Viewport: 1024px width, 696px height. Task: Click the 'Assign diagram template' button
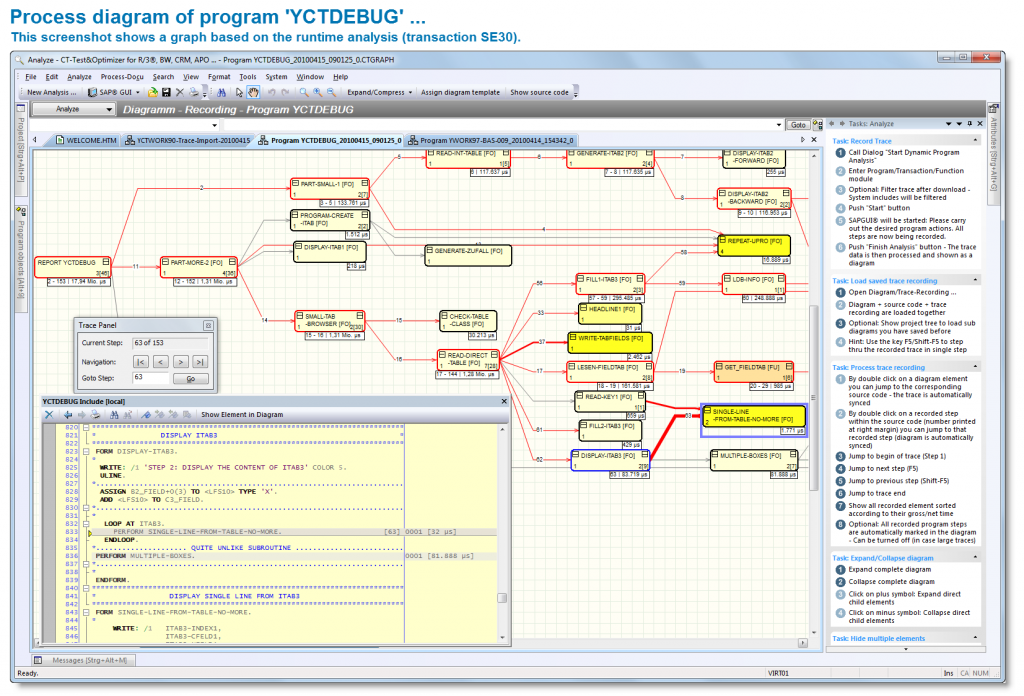[x=461, y=91]
